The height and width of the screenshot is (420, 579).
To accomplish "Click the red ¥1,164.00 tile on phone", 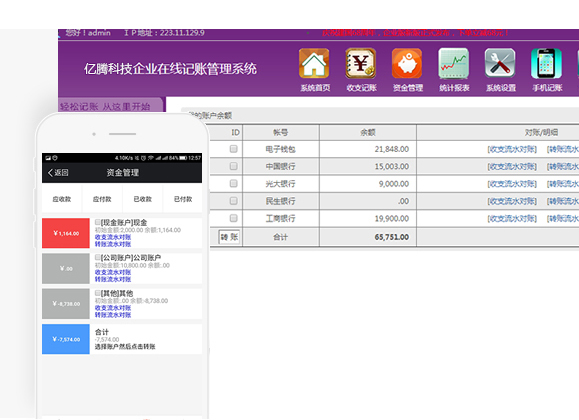I will [x=66, y=233].
